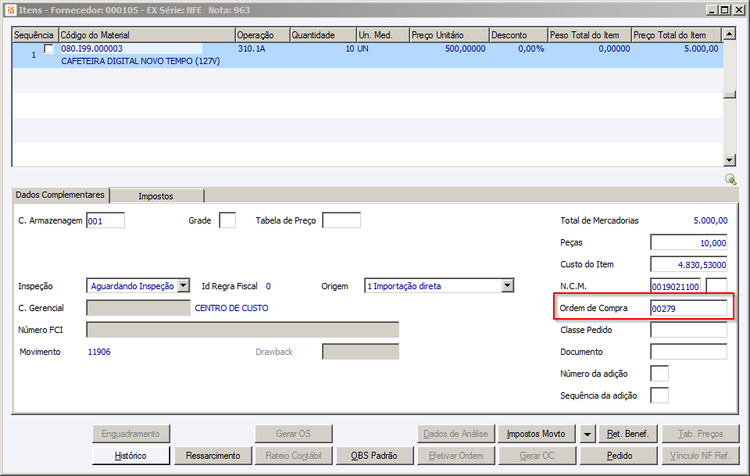Click the Número da adição box
Screen dimensions: 750x476
pos(659,374)
